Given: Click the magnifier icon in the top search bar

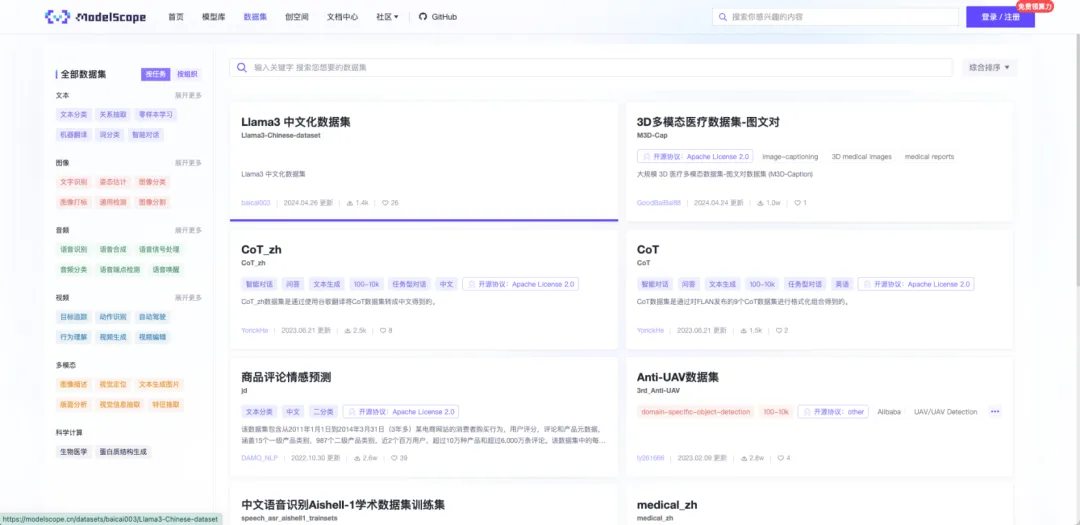Looking at the screenshot, I should click(722, 17).
